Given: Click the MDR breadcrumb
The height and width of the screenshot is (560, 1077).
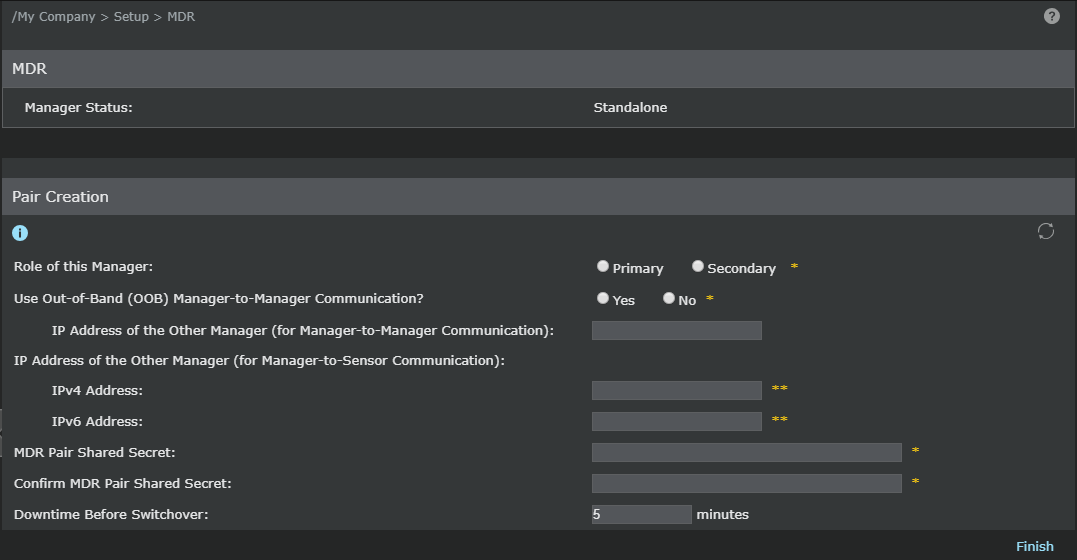Looking at the screenshot, I should 181,16.
